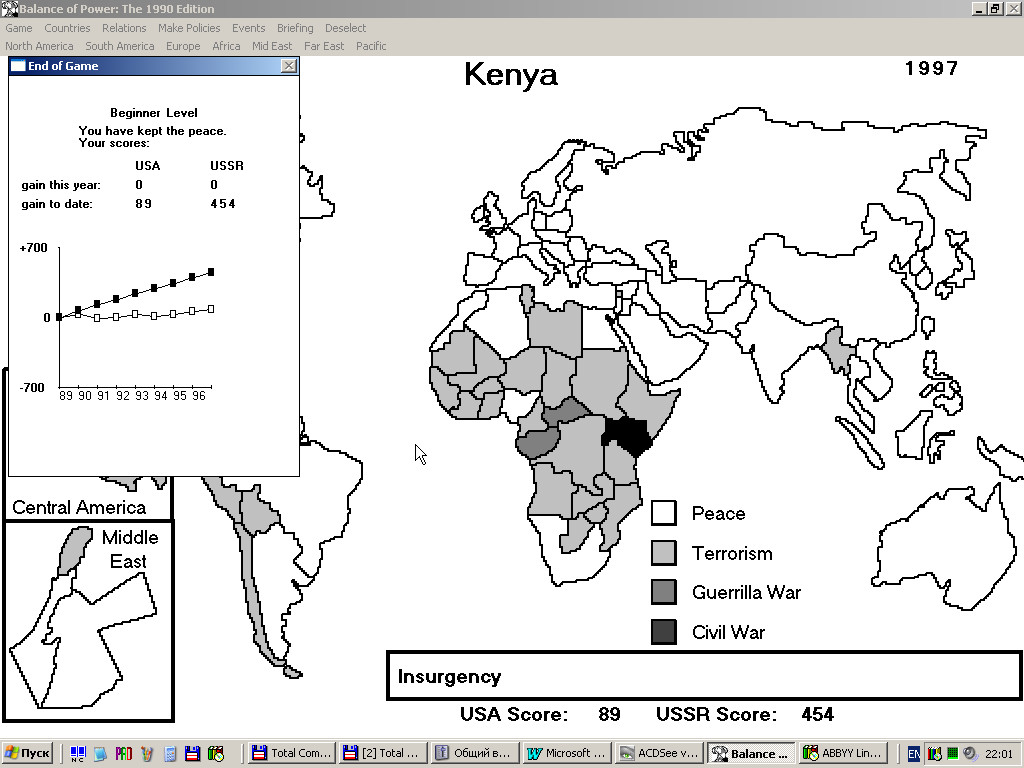
Task: Open the Africa region menu
Action: point(226,46)
